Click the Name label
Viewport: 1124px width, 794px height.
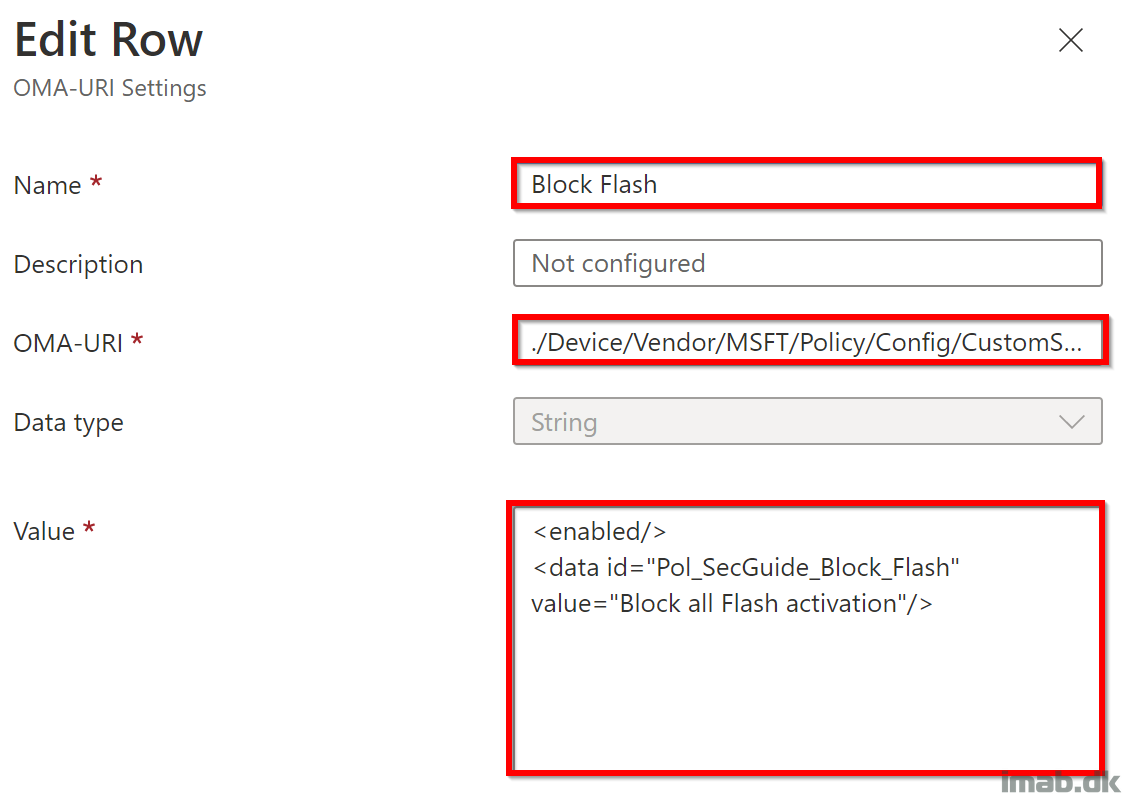(47, 186)
